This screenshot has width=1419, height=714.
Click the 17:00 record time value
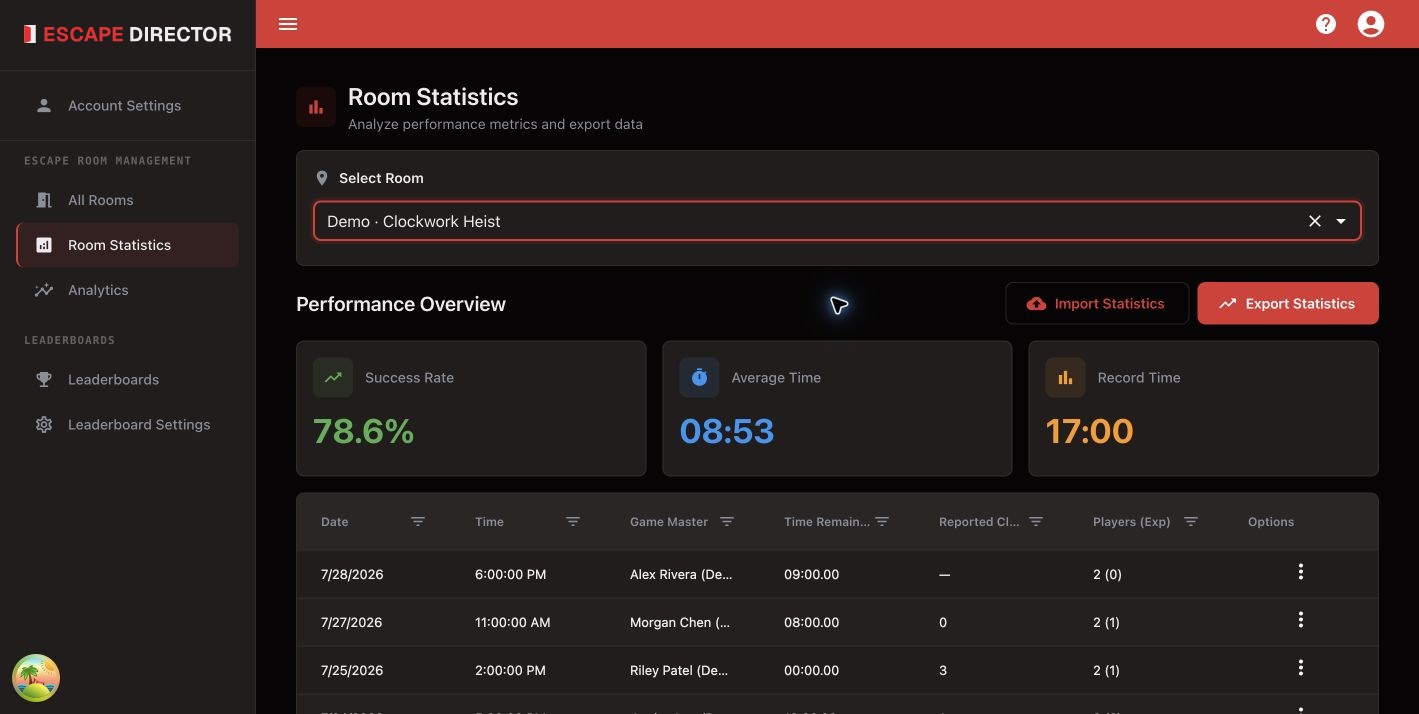[x=1089, y=431]
